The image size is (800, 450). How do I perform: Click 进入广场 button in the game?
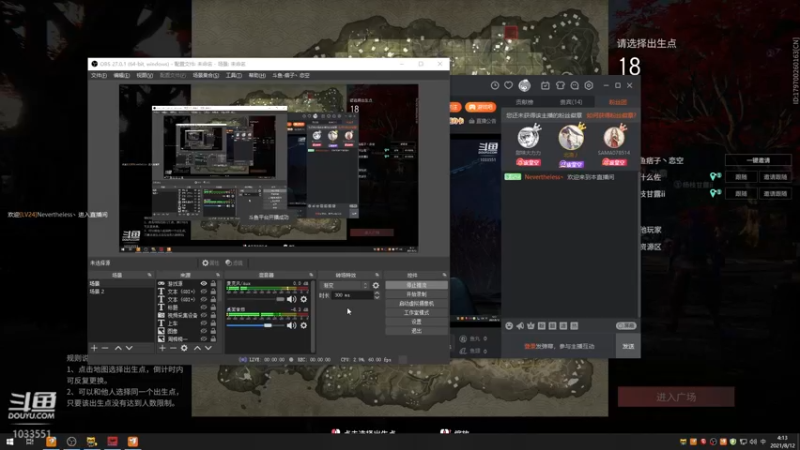tap(676, 397)
